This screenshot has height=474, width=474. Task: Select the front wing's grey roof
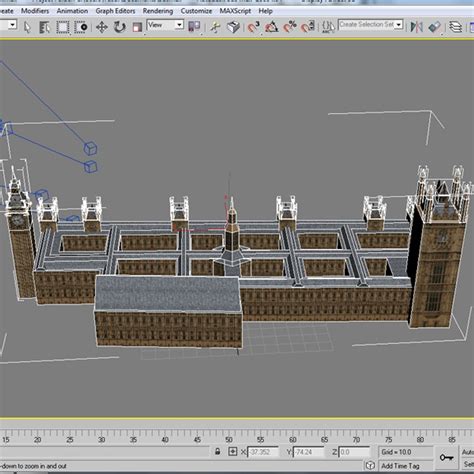coord(168,293)
